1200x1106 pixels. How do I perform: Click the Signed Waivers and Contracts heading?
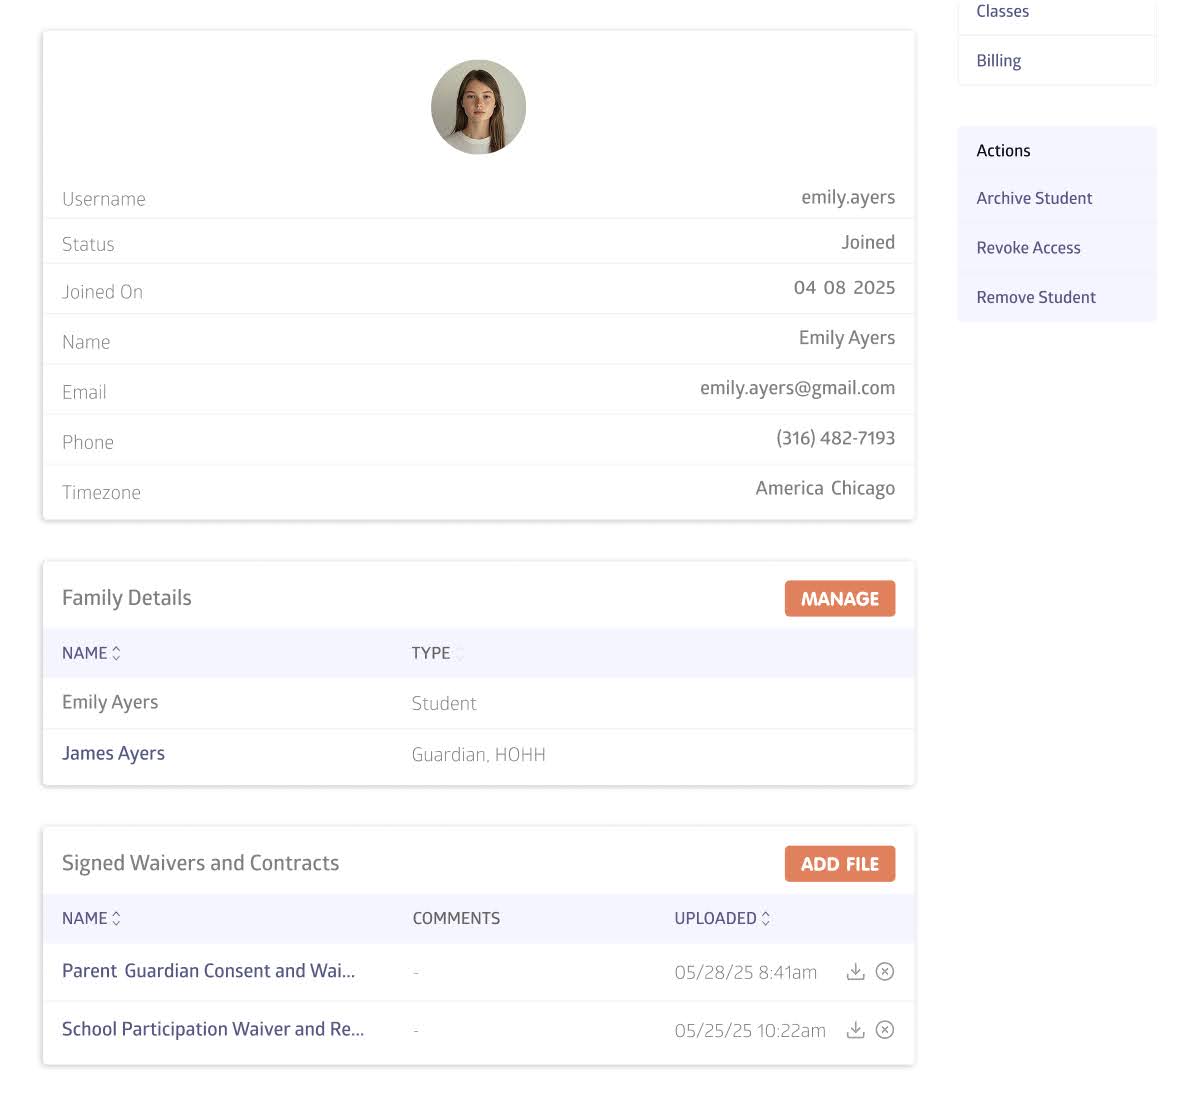[200, 863]
